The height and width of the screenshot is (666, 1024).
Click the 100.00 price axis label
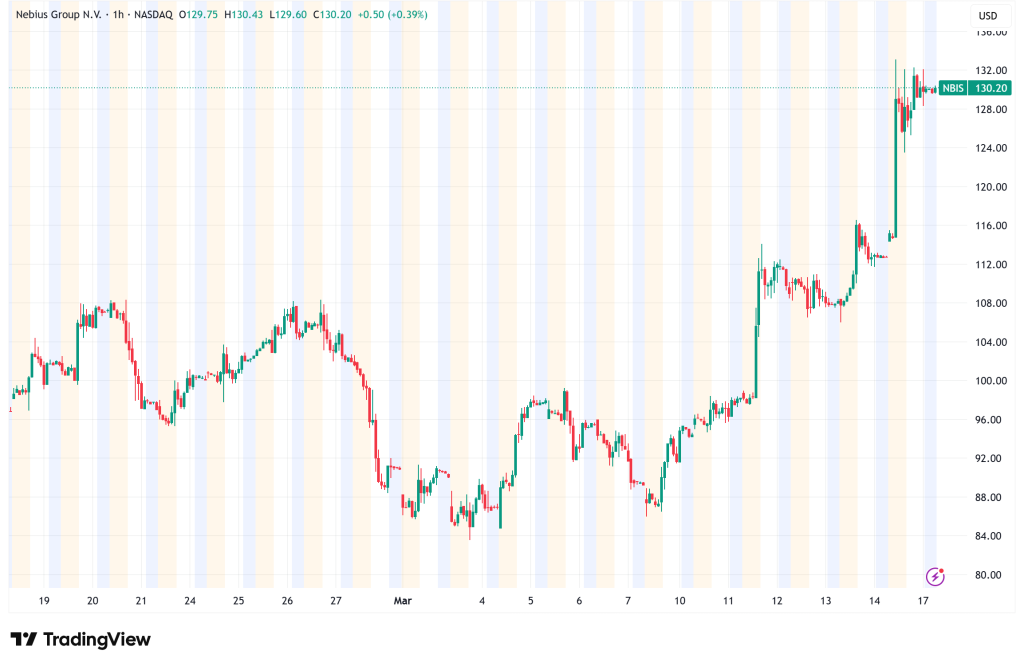tap(990, 381)
